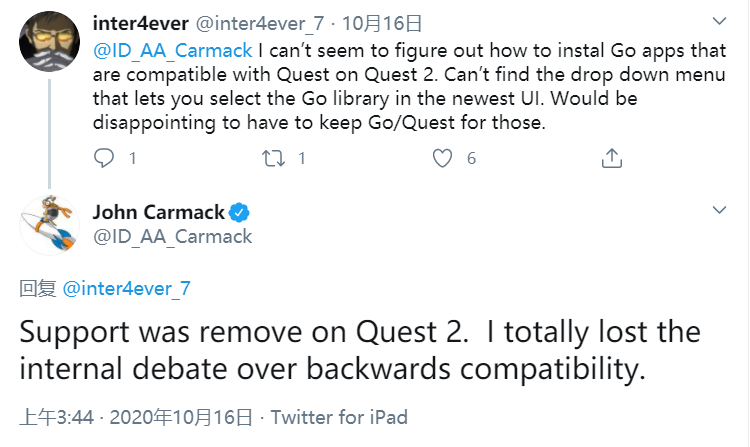Click John Carmack's verified badge

point(240,212)
